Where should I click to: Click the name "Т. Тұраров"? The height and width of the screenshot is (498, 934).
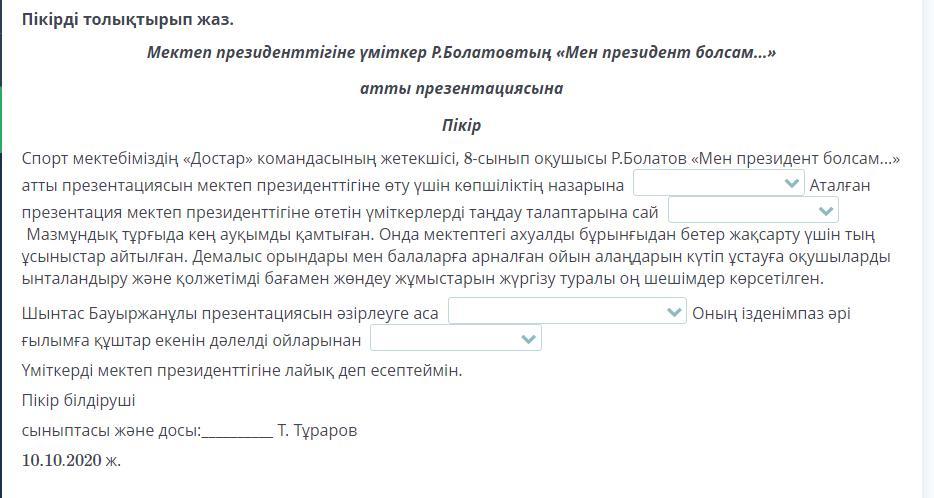(x=317, y=431)
